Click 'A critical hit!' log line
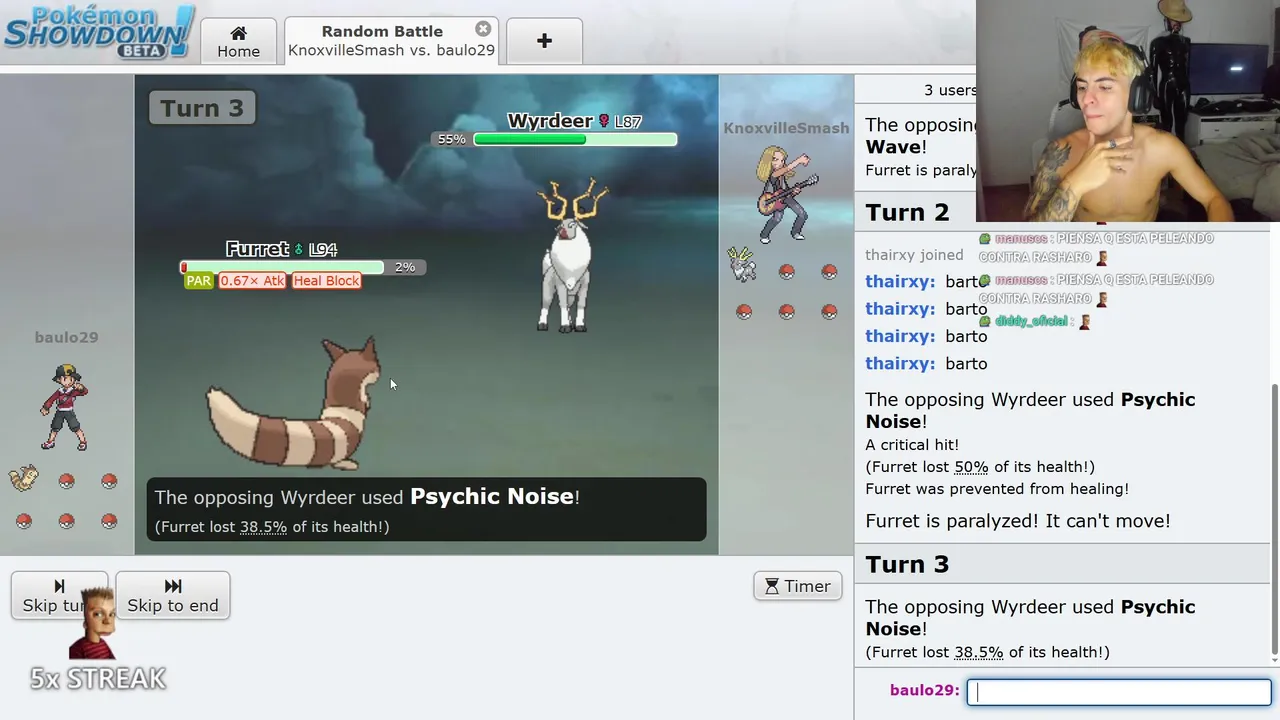The height and width of the screenshot is (720, 1280). pos(911,445)
